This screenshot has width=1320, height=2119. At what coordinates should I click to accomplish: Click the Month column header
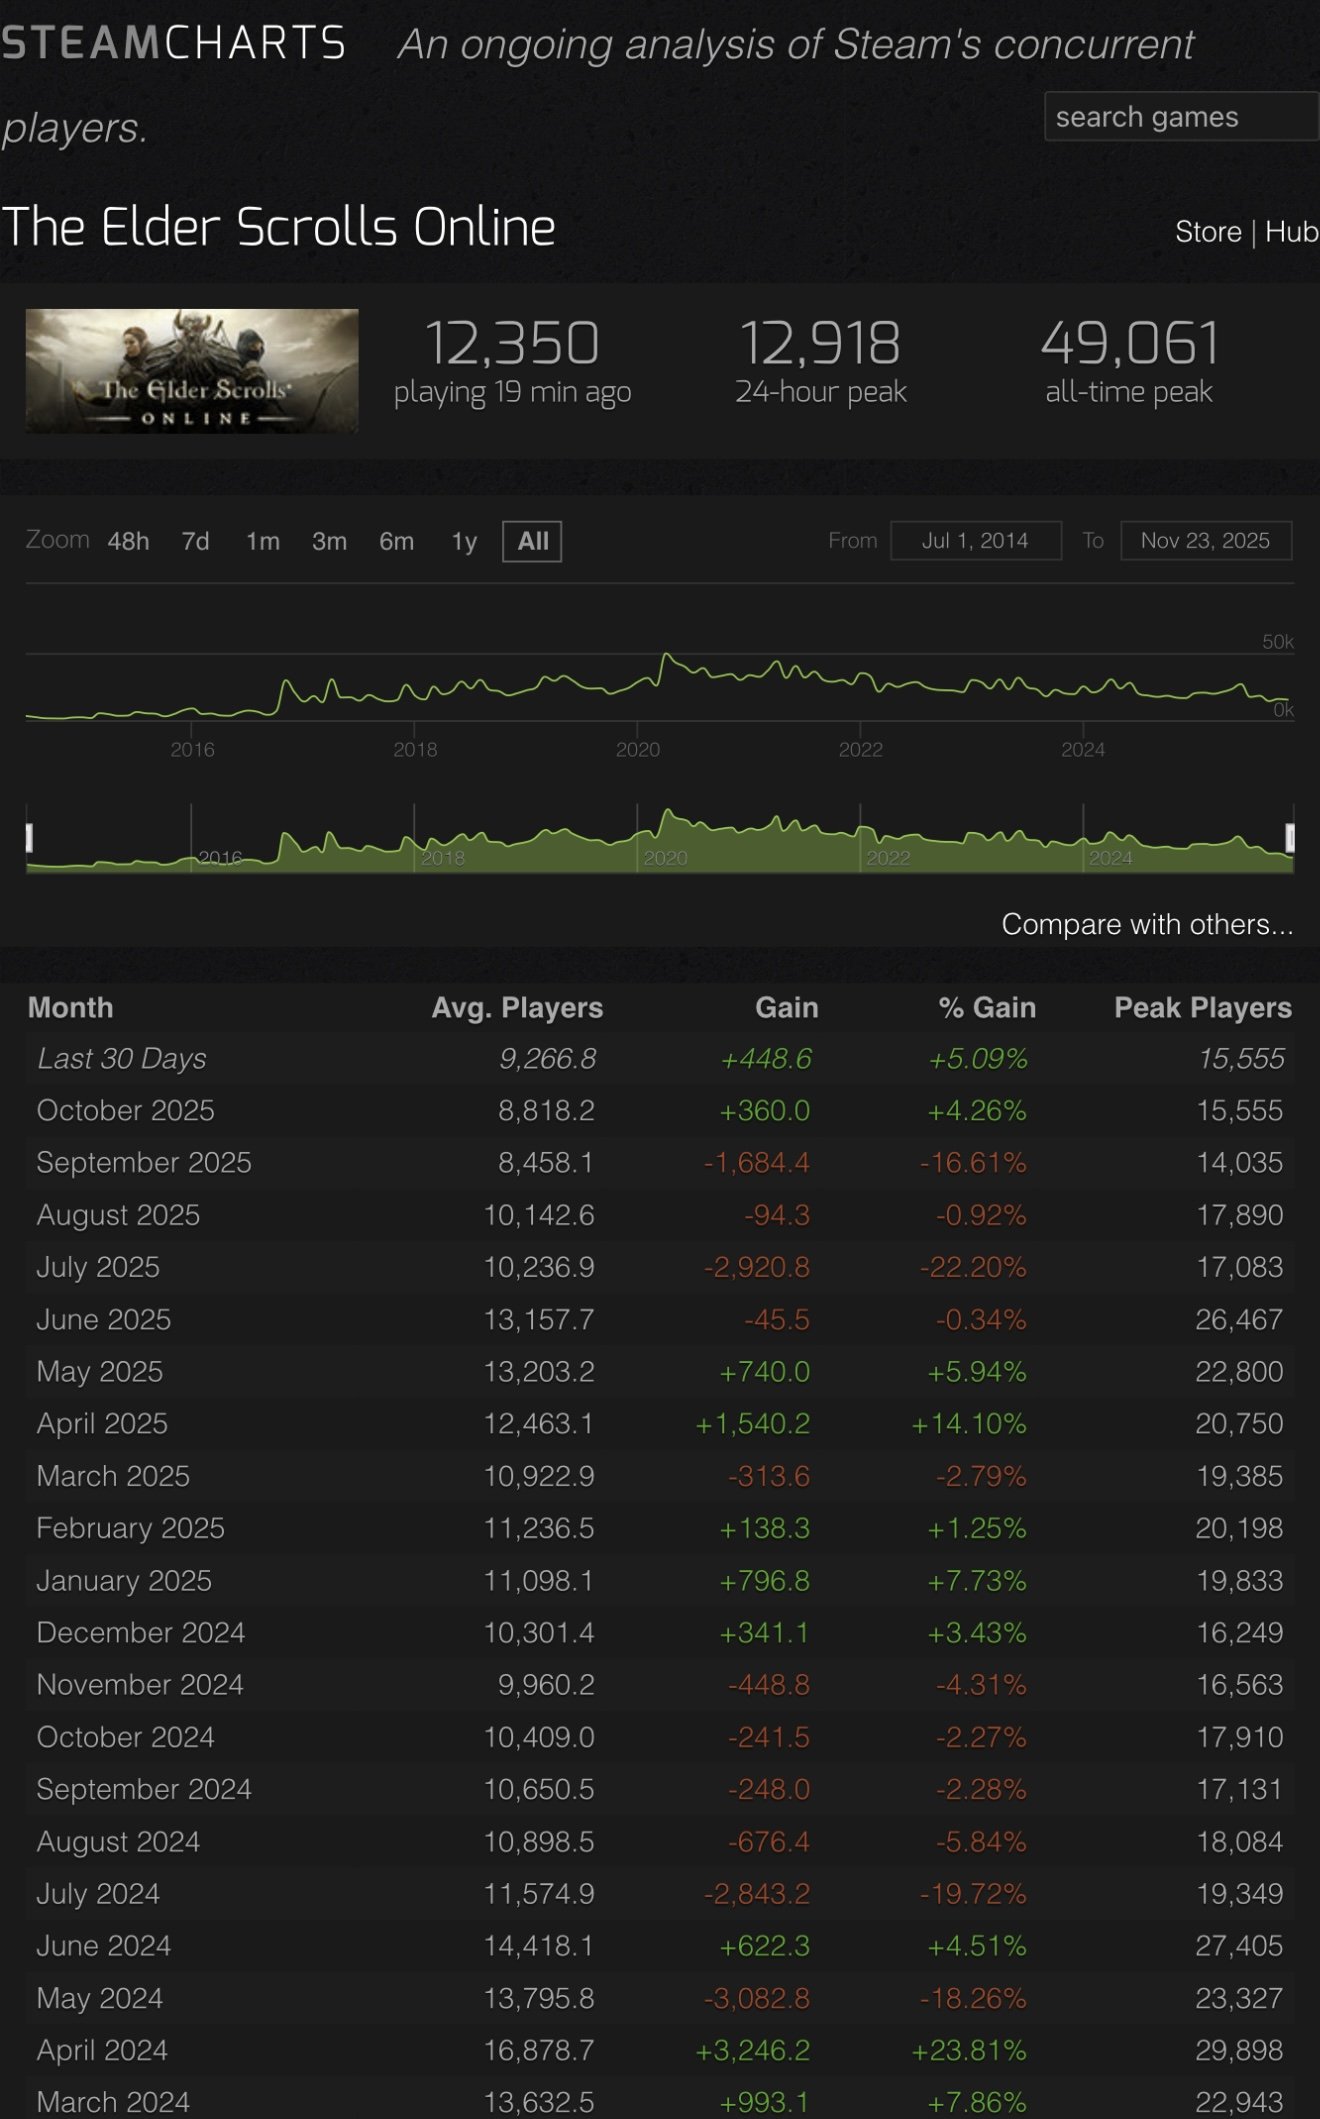click(x=70, y=1008)
